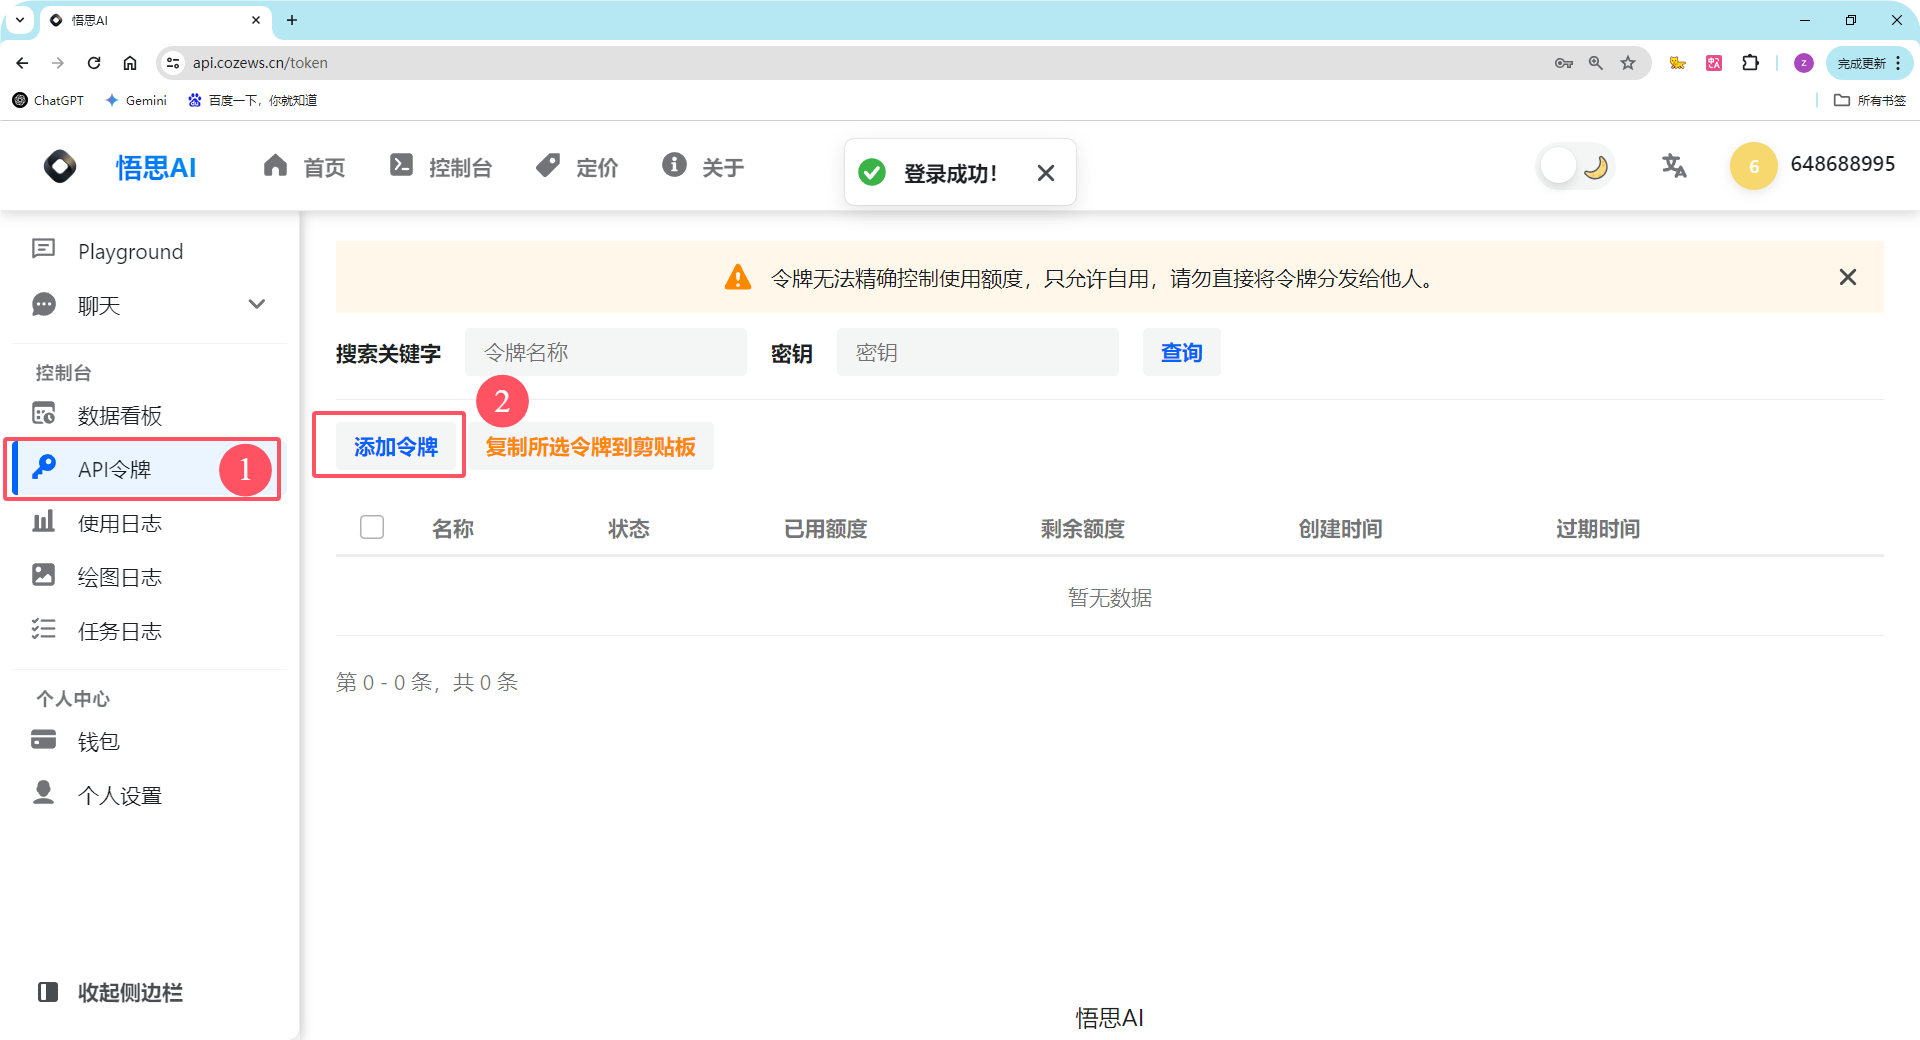Click the 过期时间 column header
Image resolution: width=1920 pixels, height=1040 pixels.
point(1598,528)
